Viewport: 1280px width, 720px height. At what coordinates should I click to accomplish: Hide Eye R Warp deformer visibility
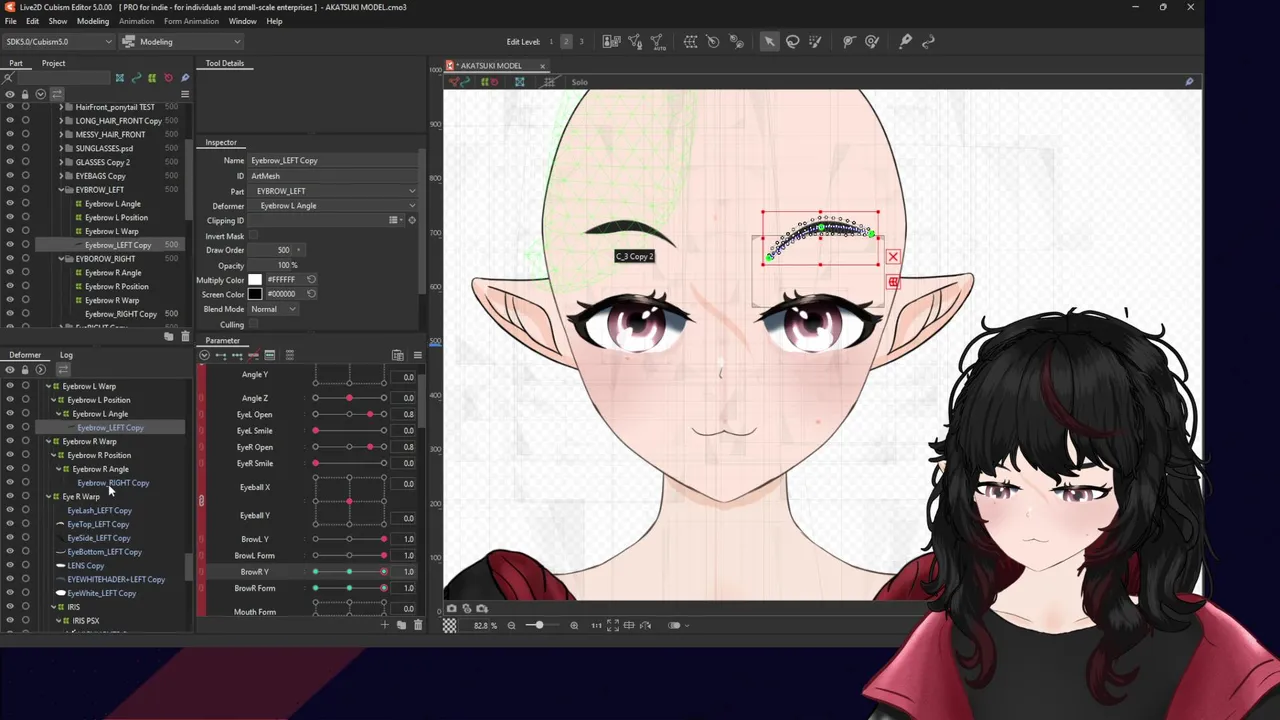[x=10, y=497]
